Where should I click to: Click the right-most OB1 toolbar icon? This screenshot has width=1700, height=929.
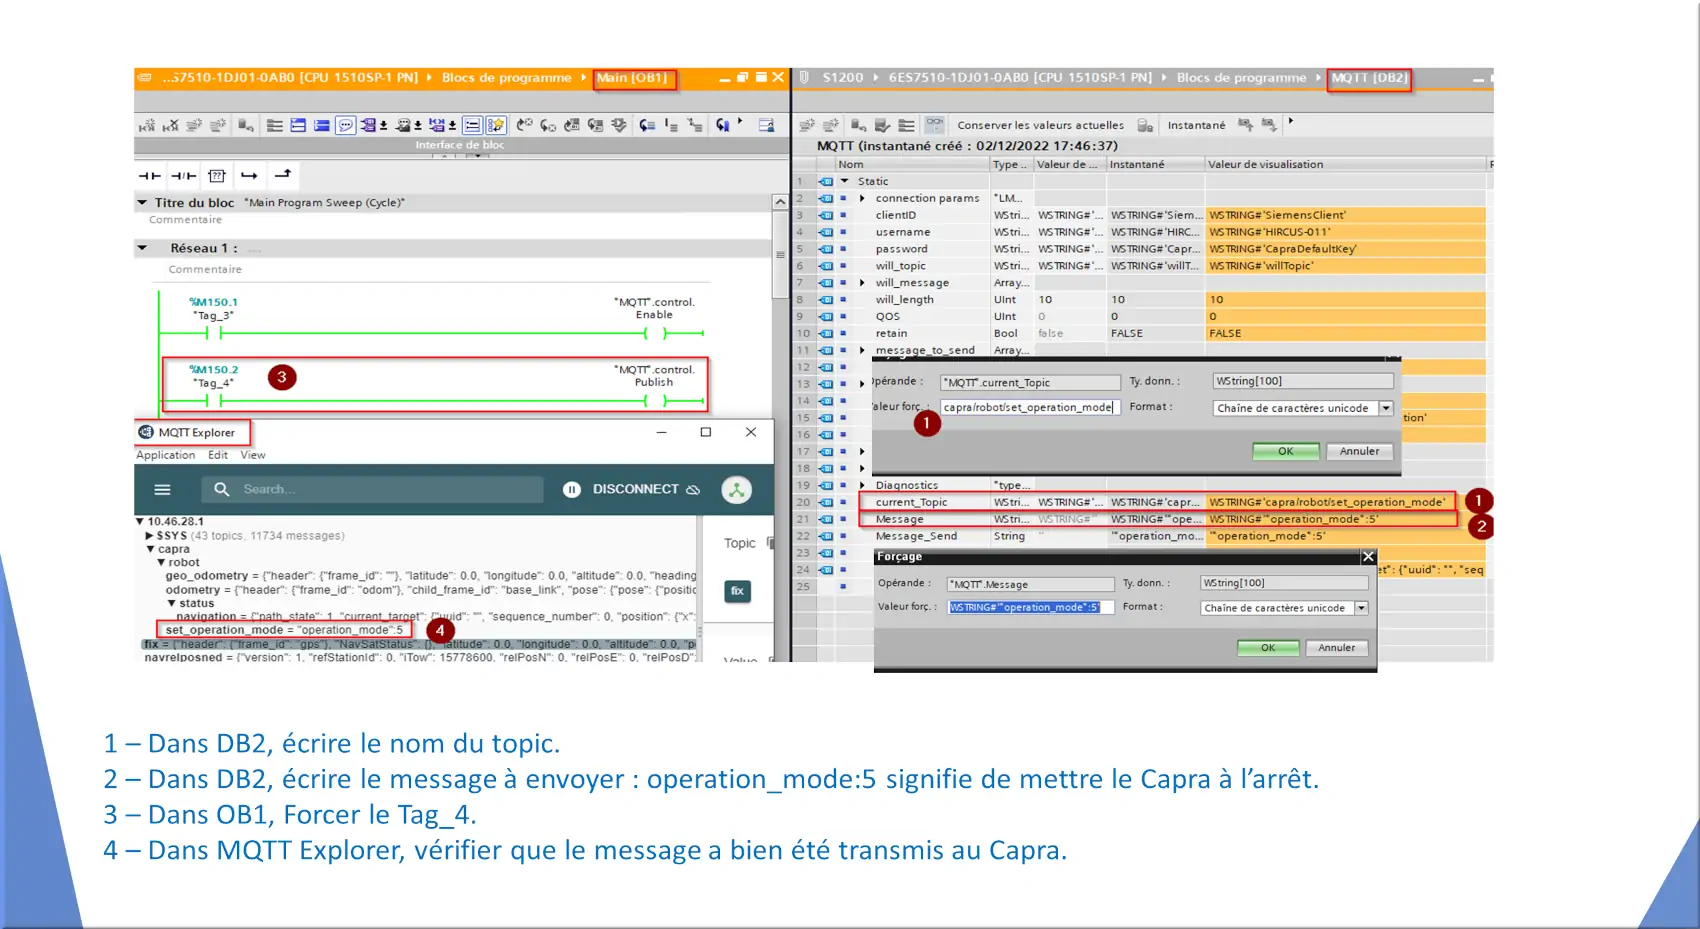pos(767,125)
